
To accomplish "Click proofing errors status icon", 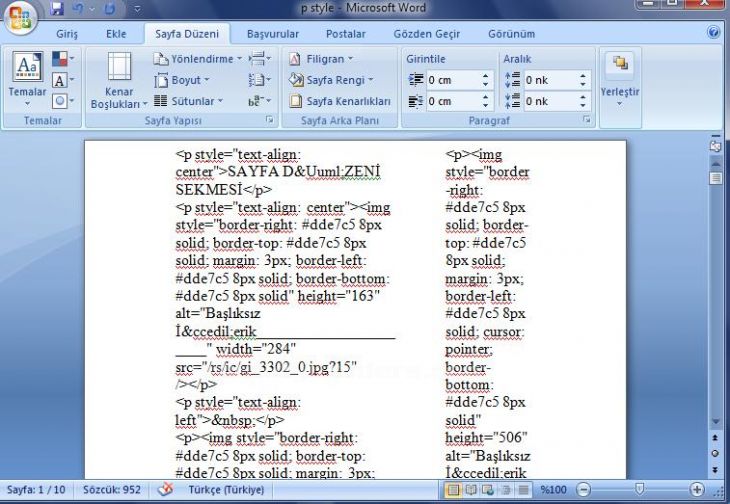I will [x=165, y=490].
